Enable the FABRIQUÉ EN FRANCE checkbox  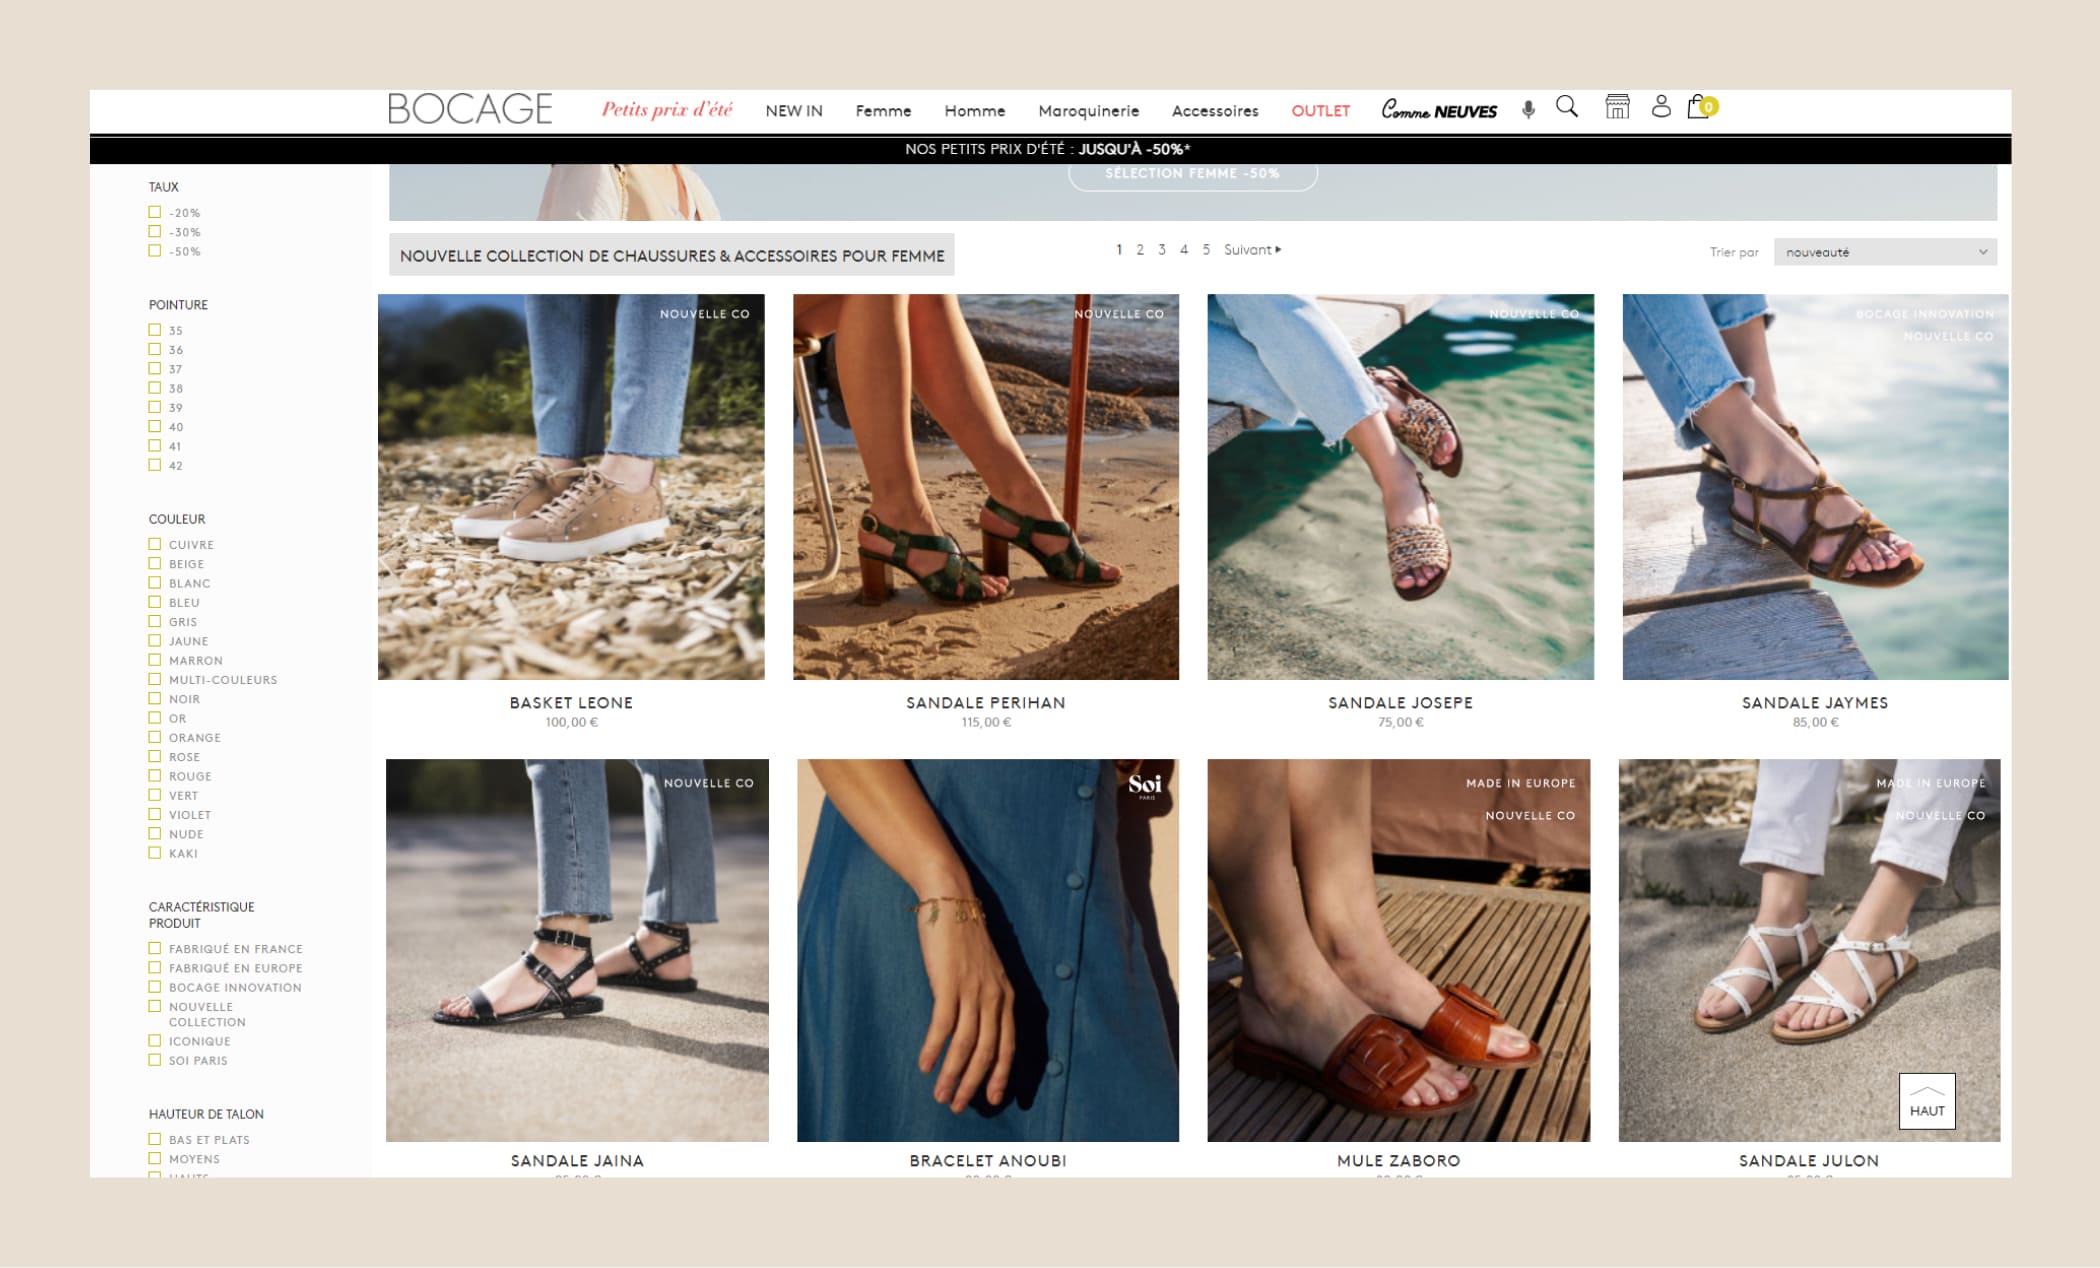point(156,948)
